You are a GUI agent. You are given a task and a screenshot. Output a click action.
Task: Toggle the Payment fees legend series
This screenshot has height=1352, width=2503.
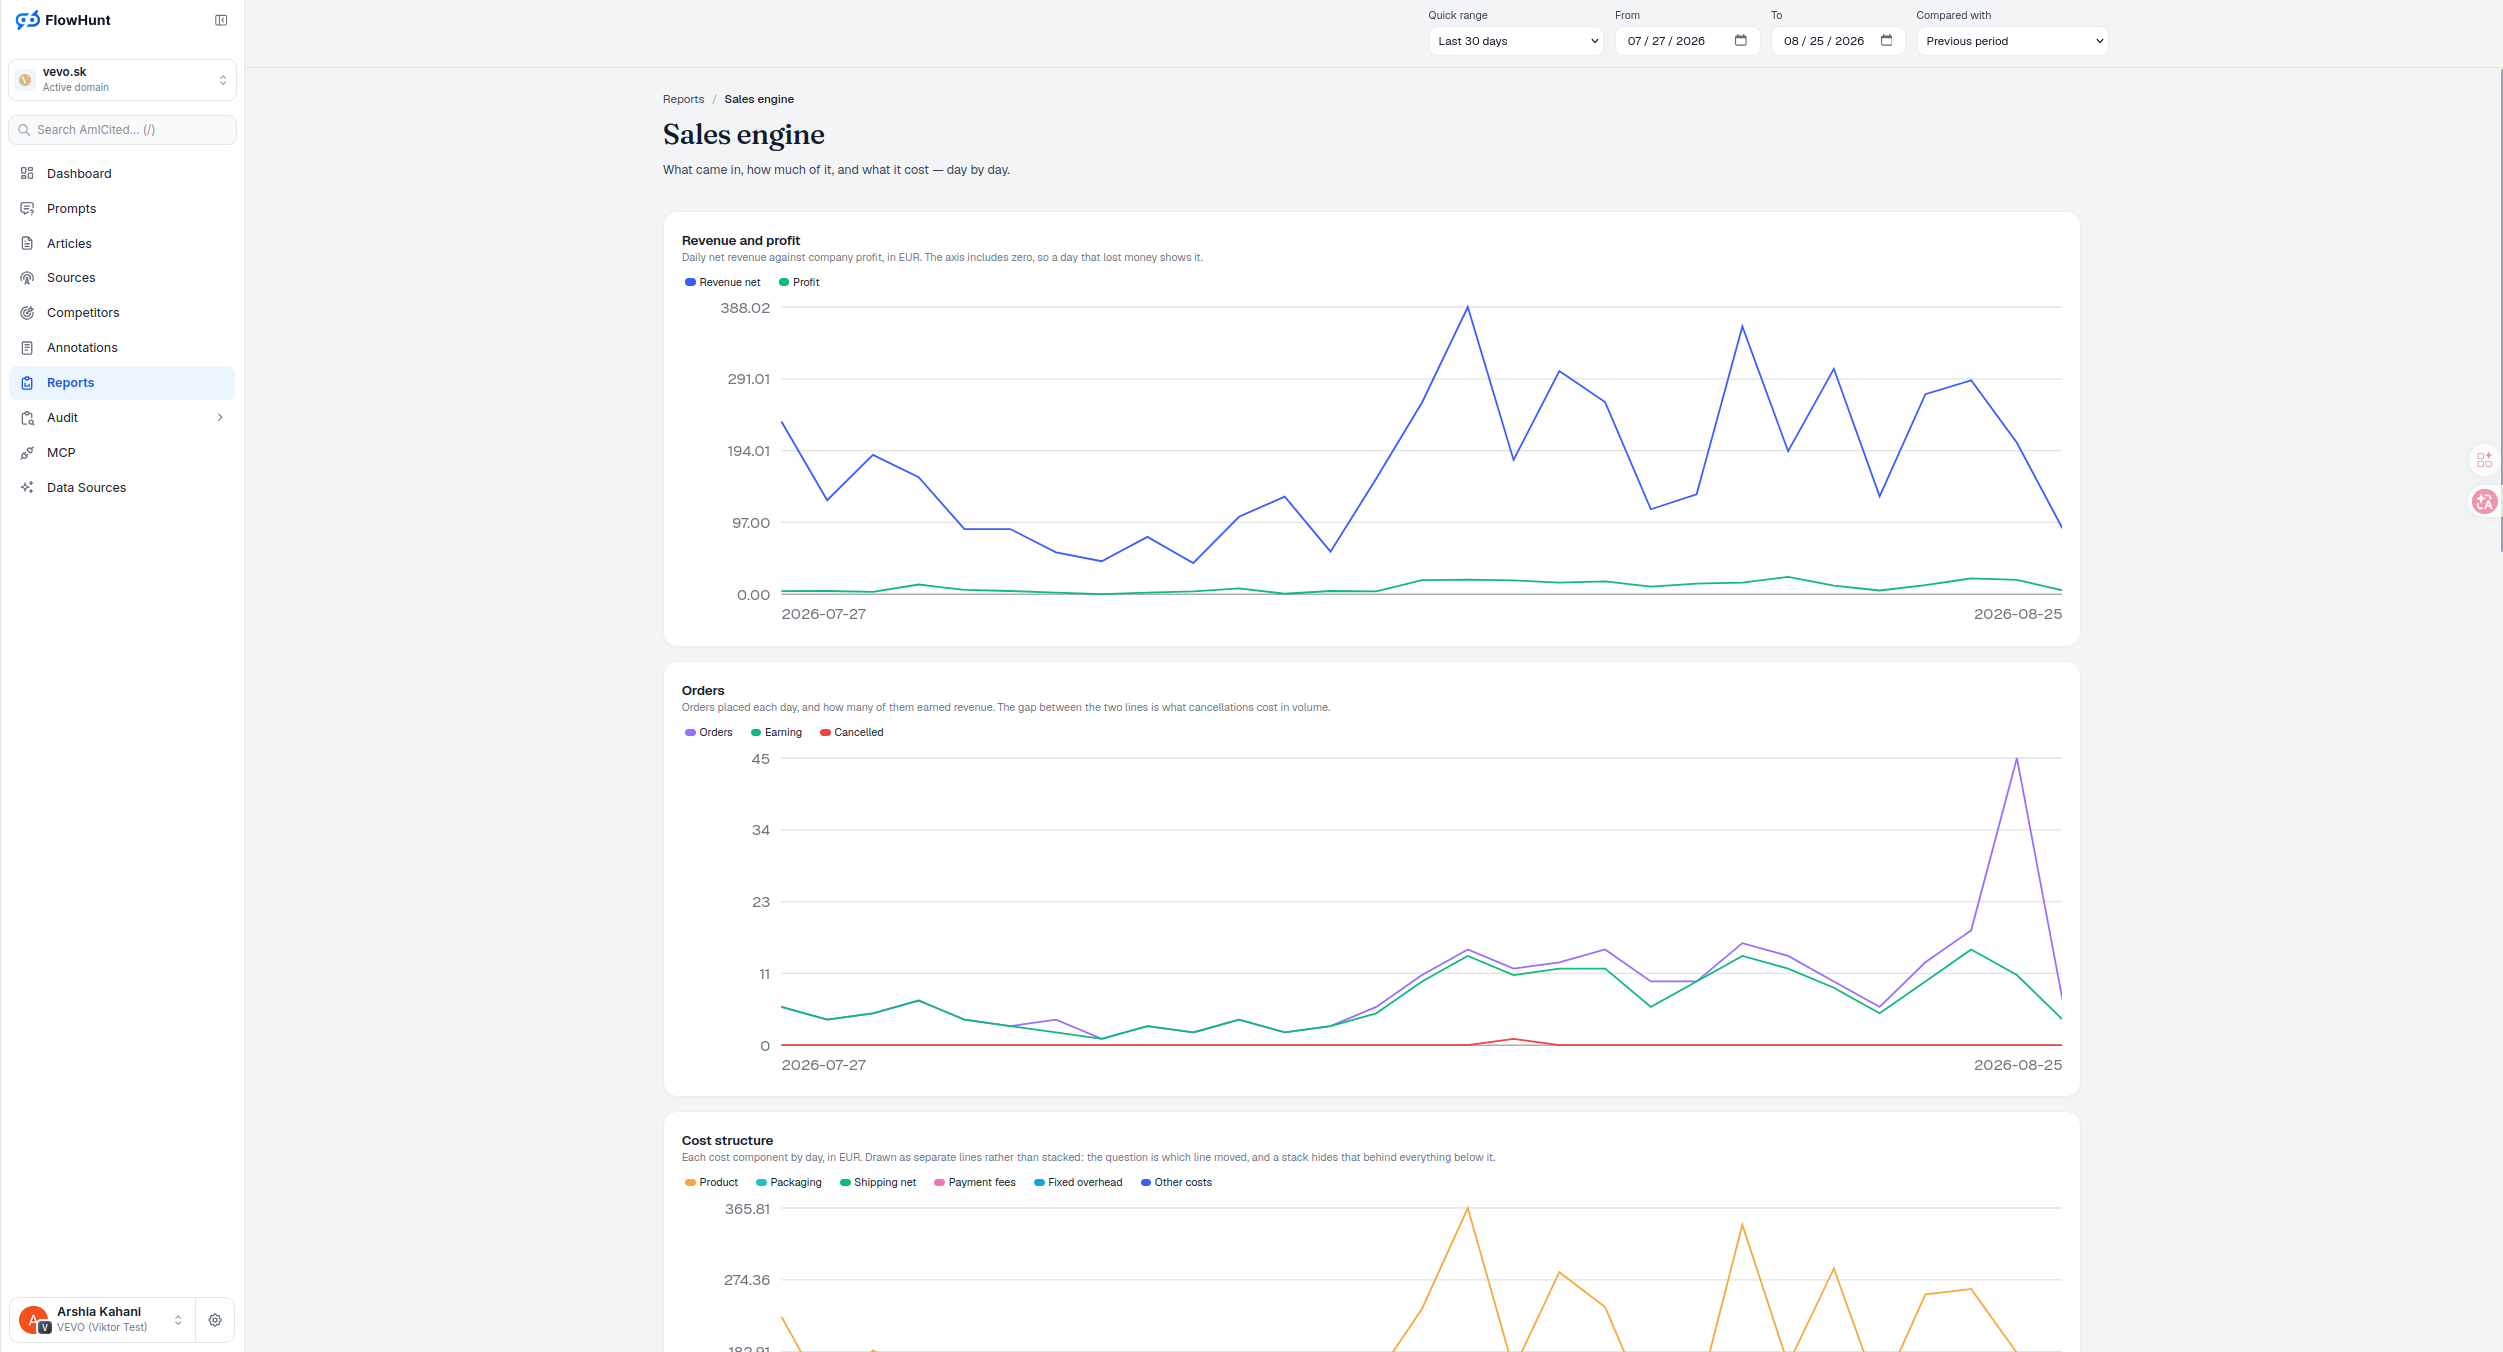pos(975,1182)
